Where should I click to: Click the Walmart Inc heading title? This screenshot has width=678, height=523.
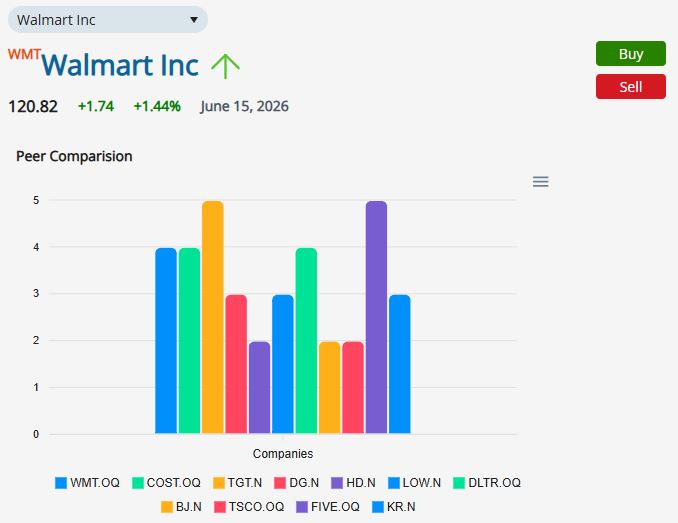[120, 65]
